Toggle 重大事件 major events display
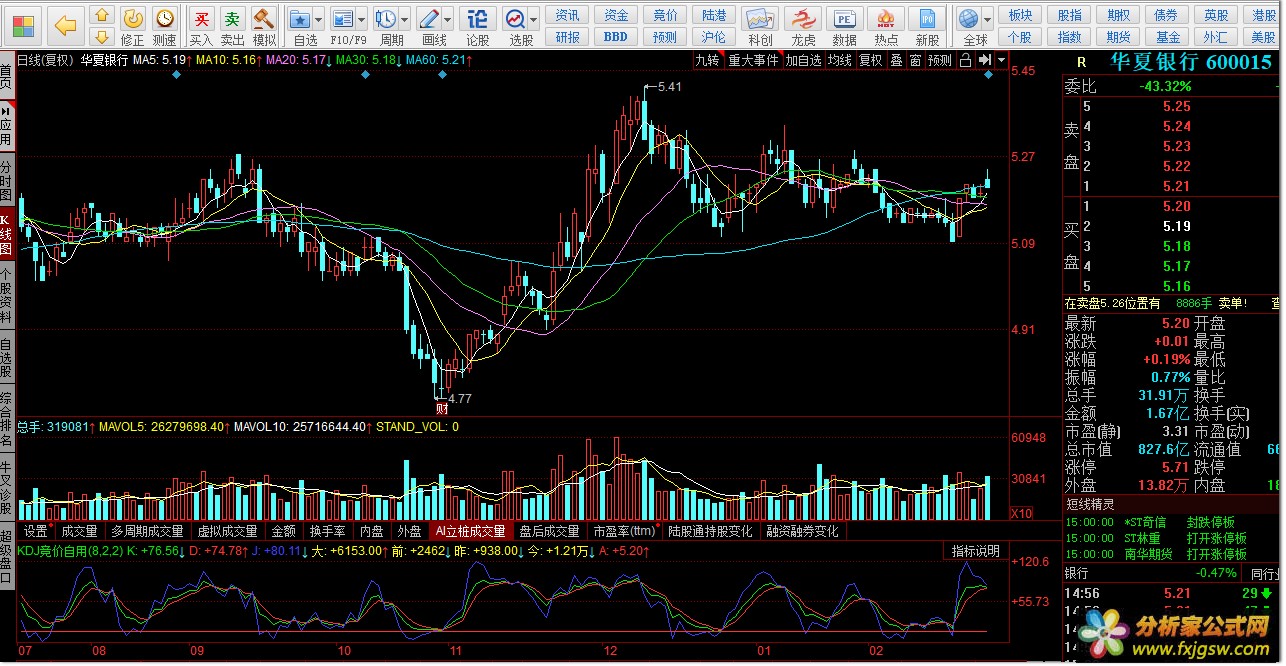Screen dimensions: 1286x666 click(x=753, y=60)
